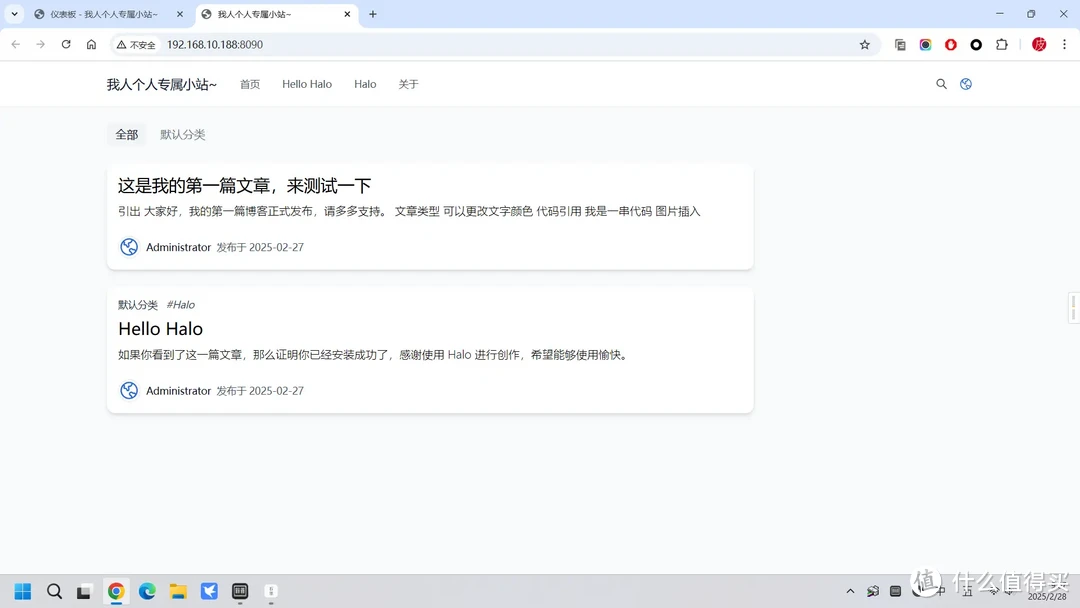The width and height of the screenshot is (1080, 608).
Task: Reload the page with refresh icon
Action: pos(65,44)
